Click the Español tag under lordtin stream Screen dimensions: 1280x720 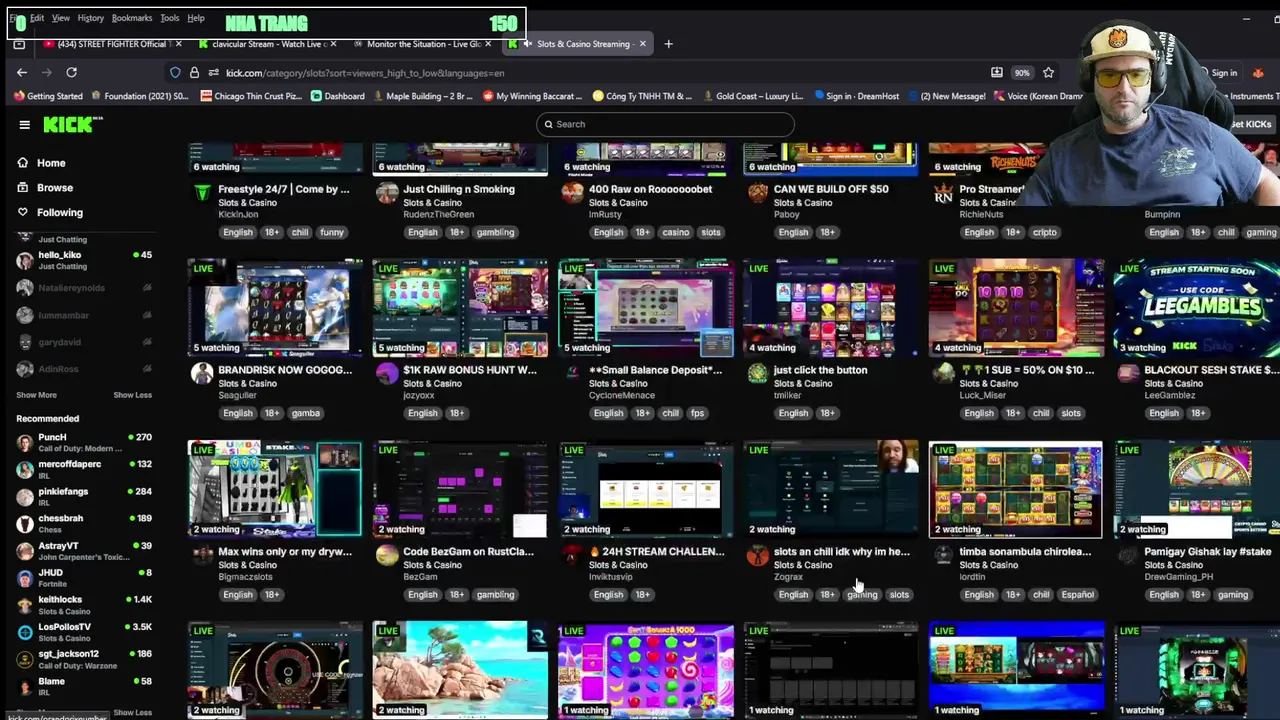click(x=1077, y=594)
